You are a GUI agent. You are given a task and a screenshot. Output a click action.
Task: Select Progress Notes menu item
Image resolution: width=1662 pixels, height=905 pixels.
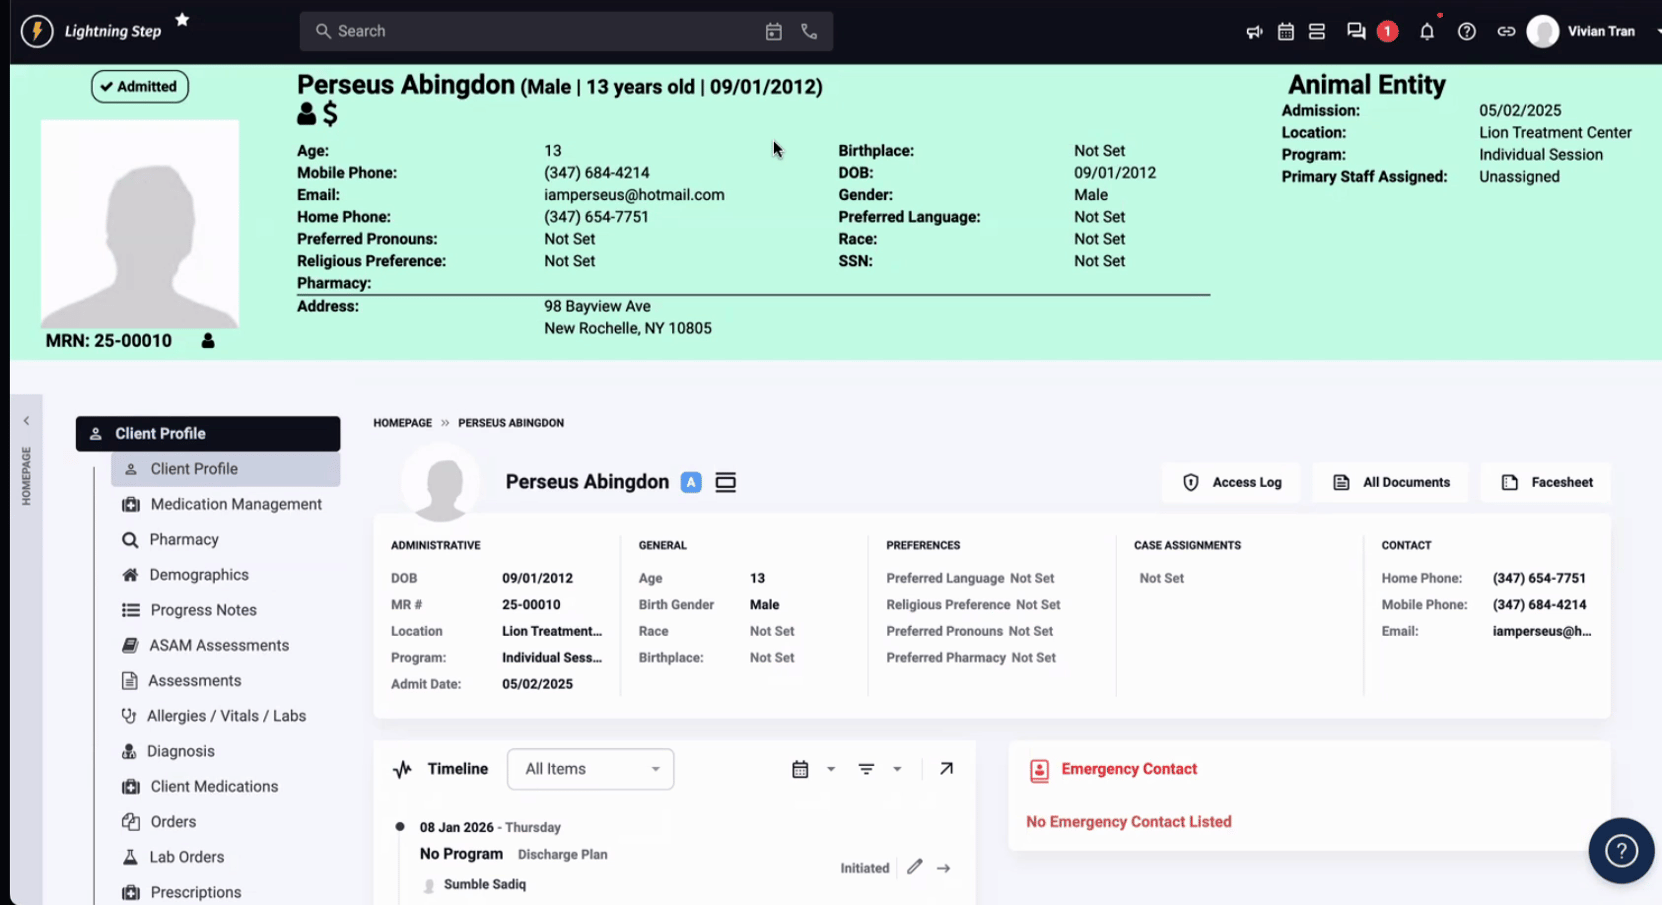pyautogui.click(x=203, y=610)
